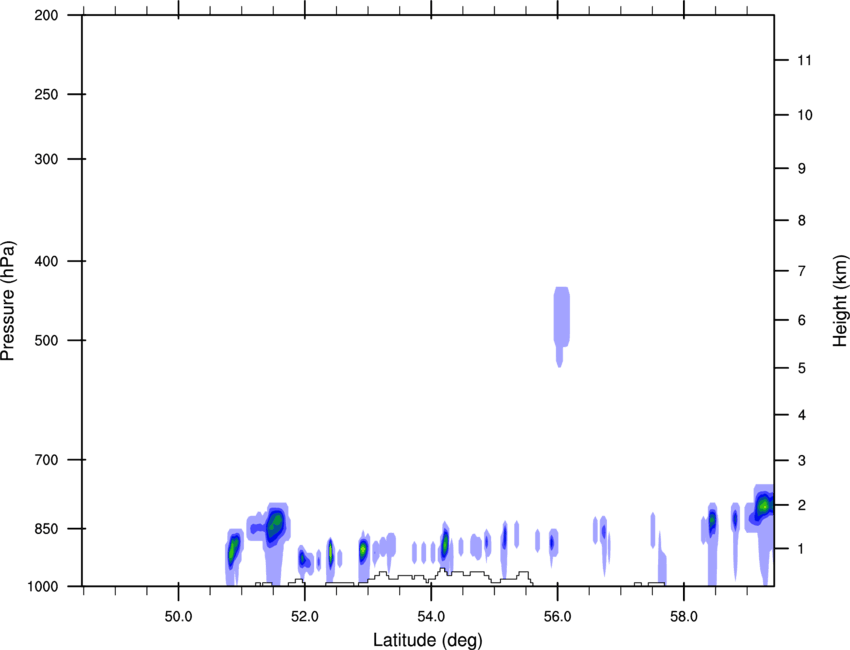Pick the 5 km height label
This screenshot has width=850, height=650.
(802, 368)
